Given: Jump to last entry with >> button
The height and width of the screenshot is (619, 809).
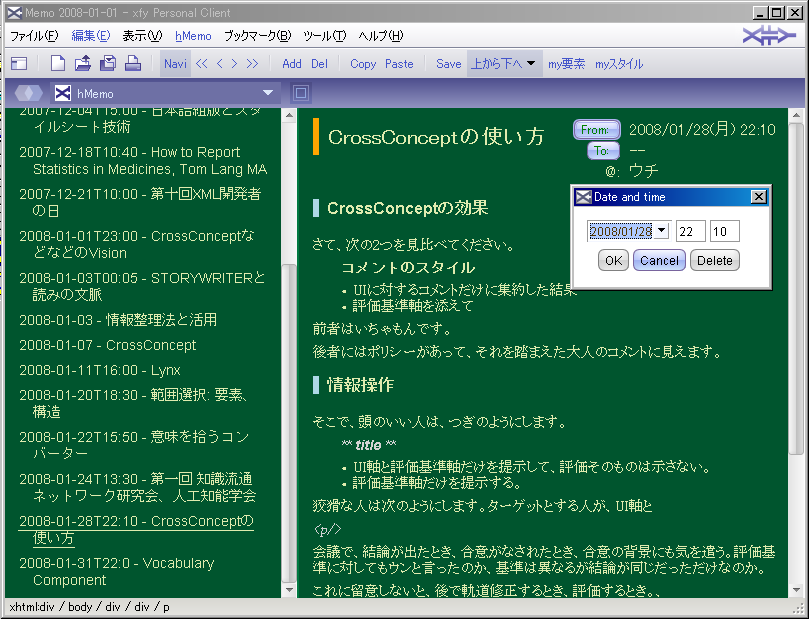Looking at the screenshot, I should (x=252, y=63).
